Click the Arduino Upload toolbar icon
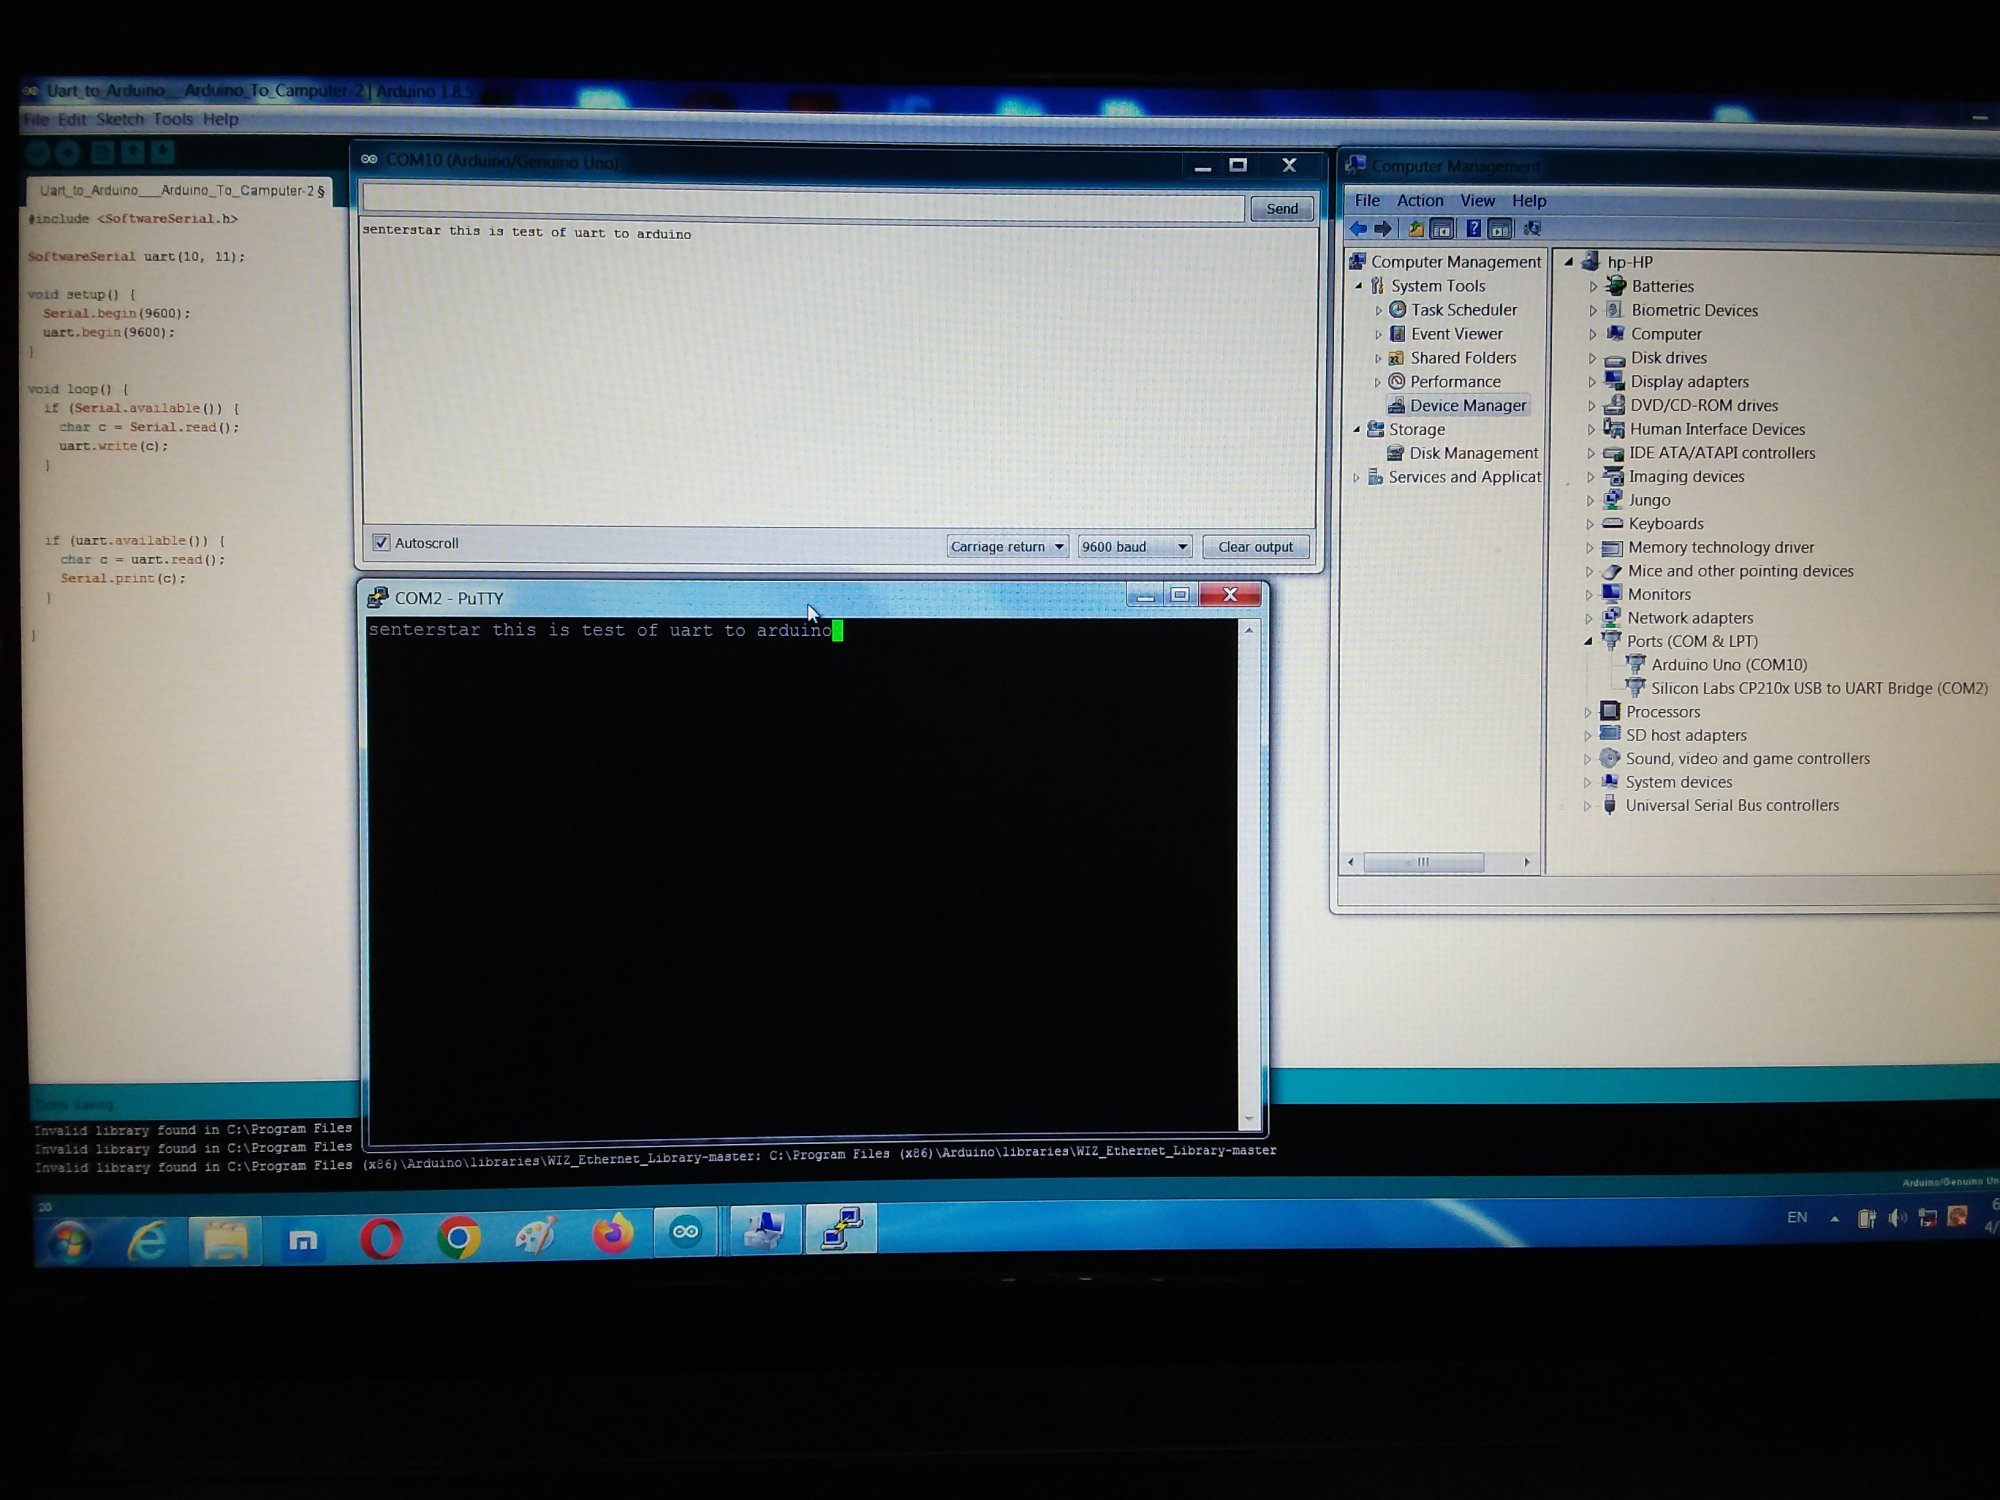Image resolution: width=2000 pixels, height=1500 pixels. pos(68,152)
